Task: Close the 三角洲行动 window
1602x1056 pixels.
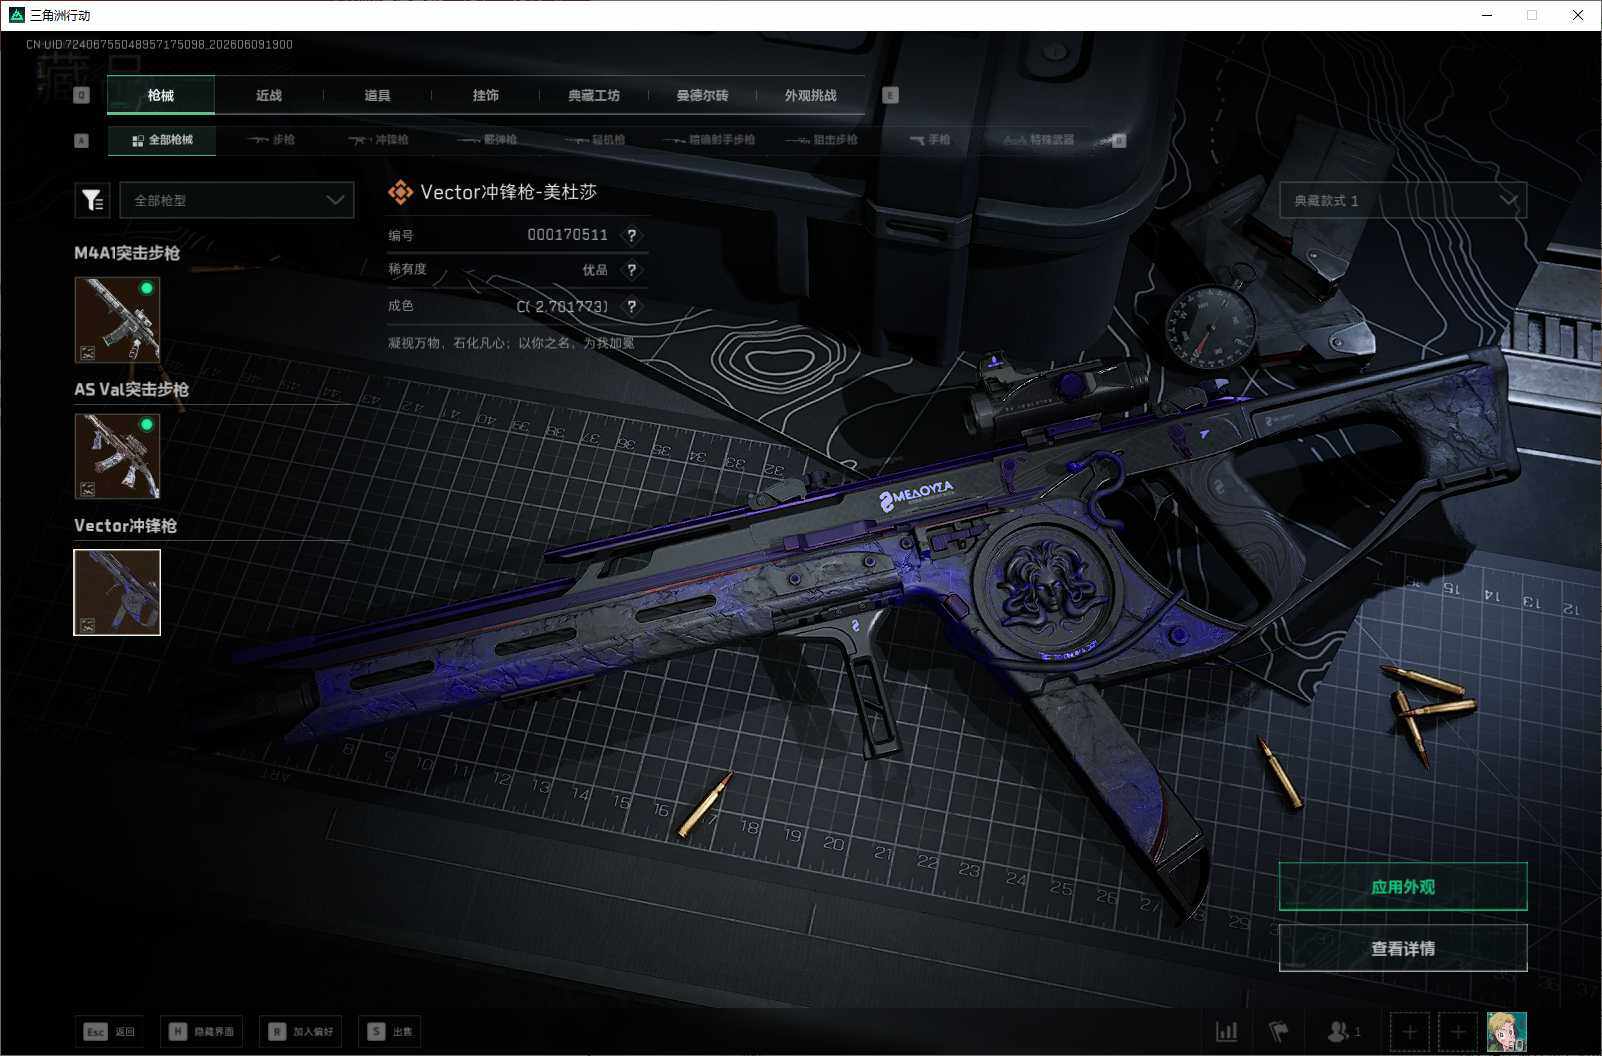Action: 1578,15
